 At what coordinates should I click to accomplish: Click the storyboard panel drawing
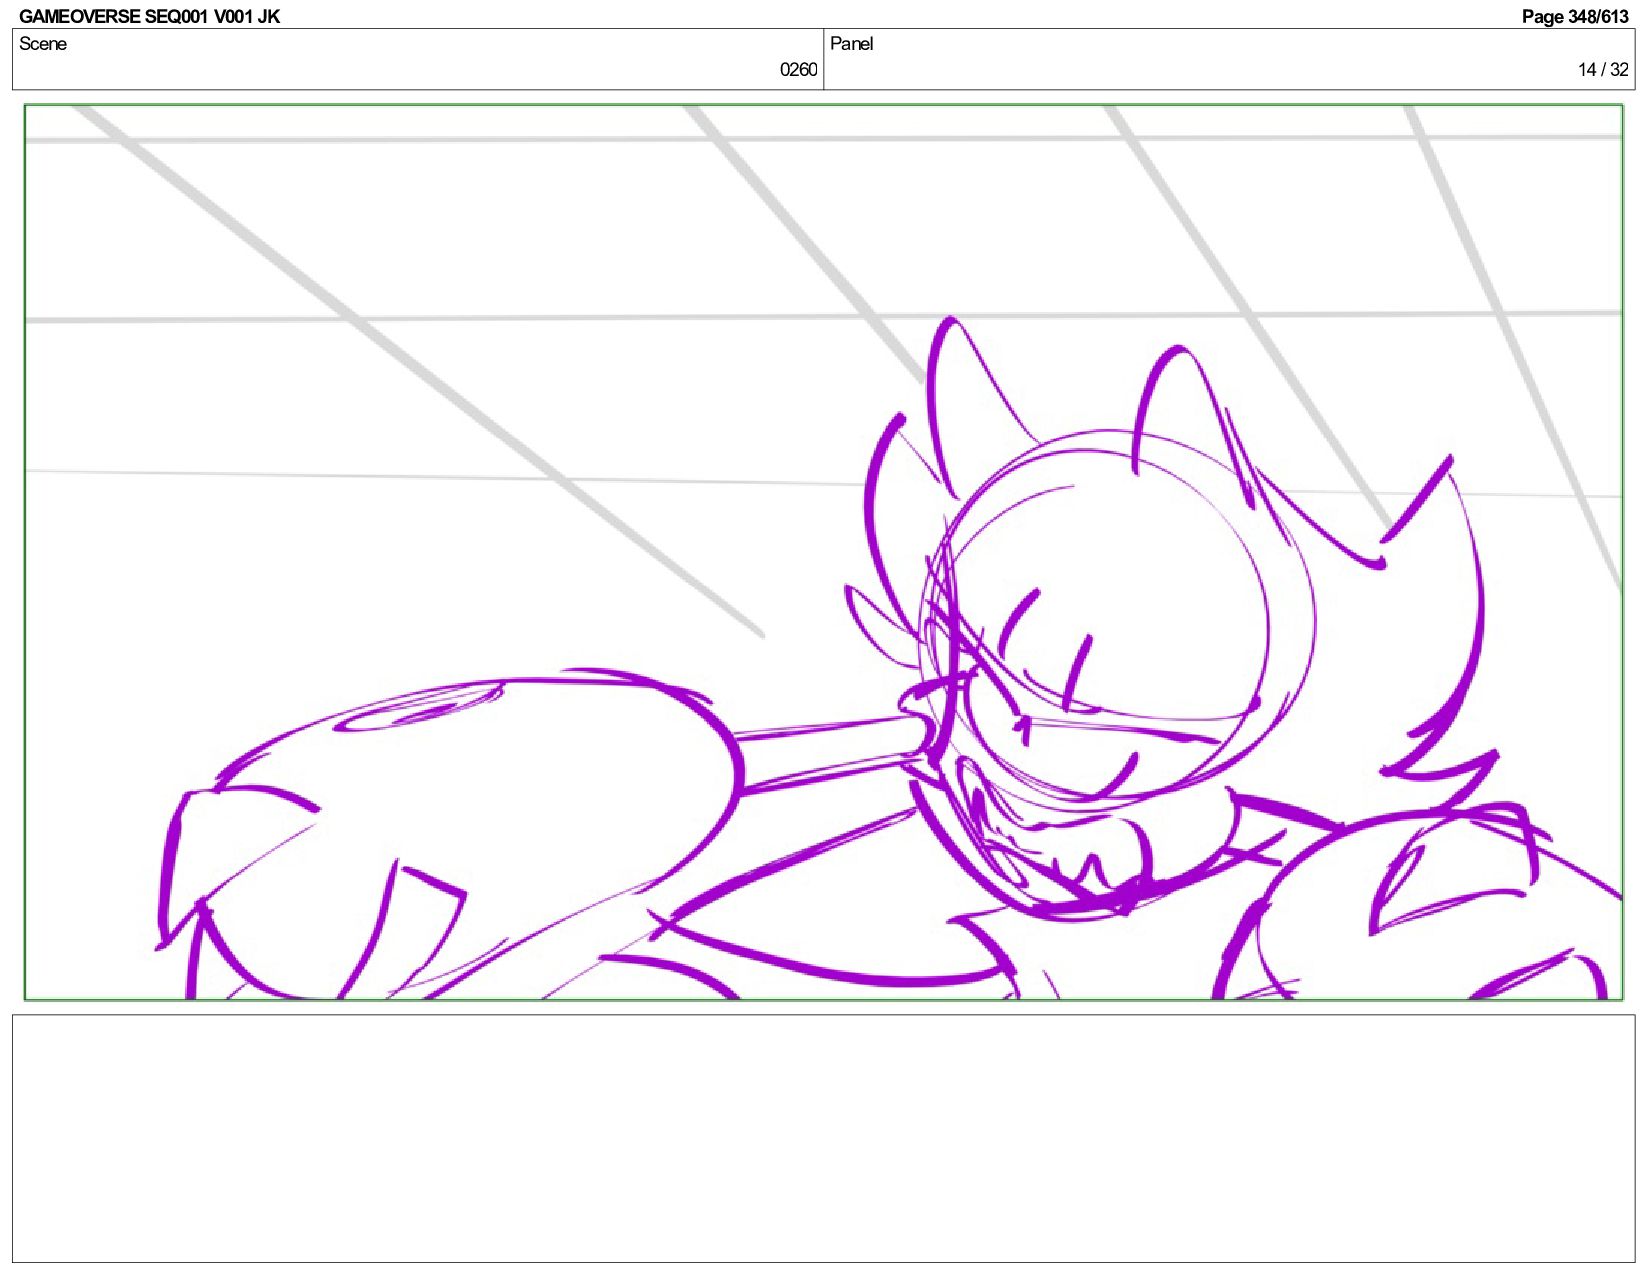(x=823, y=552)
